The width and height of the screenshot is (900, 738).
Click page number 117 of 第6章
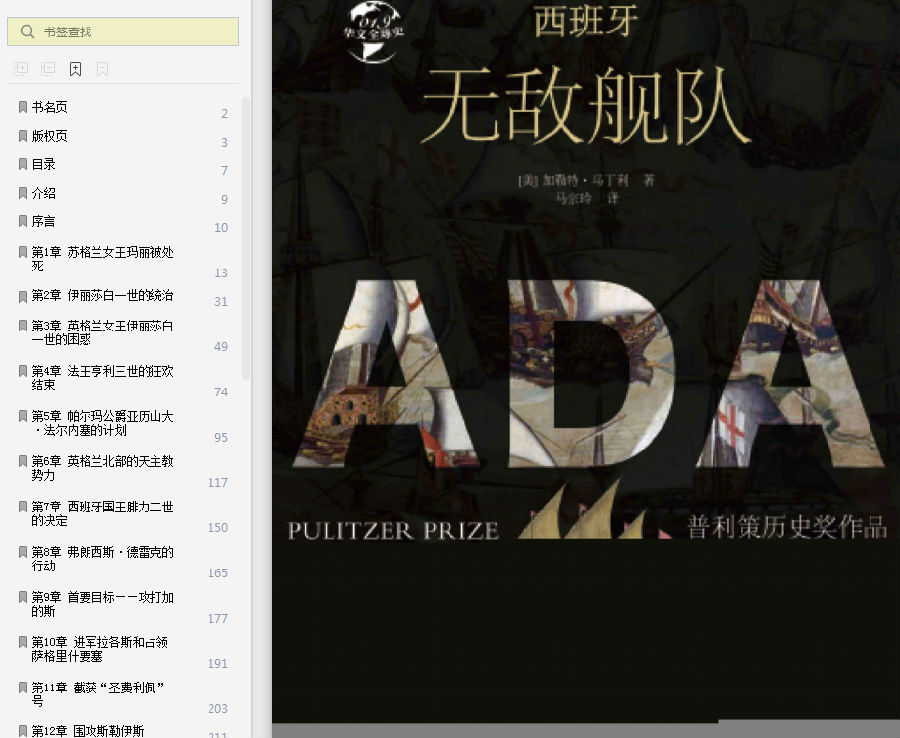(218, 483)
